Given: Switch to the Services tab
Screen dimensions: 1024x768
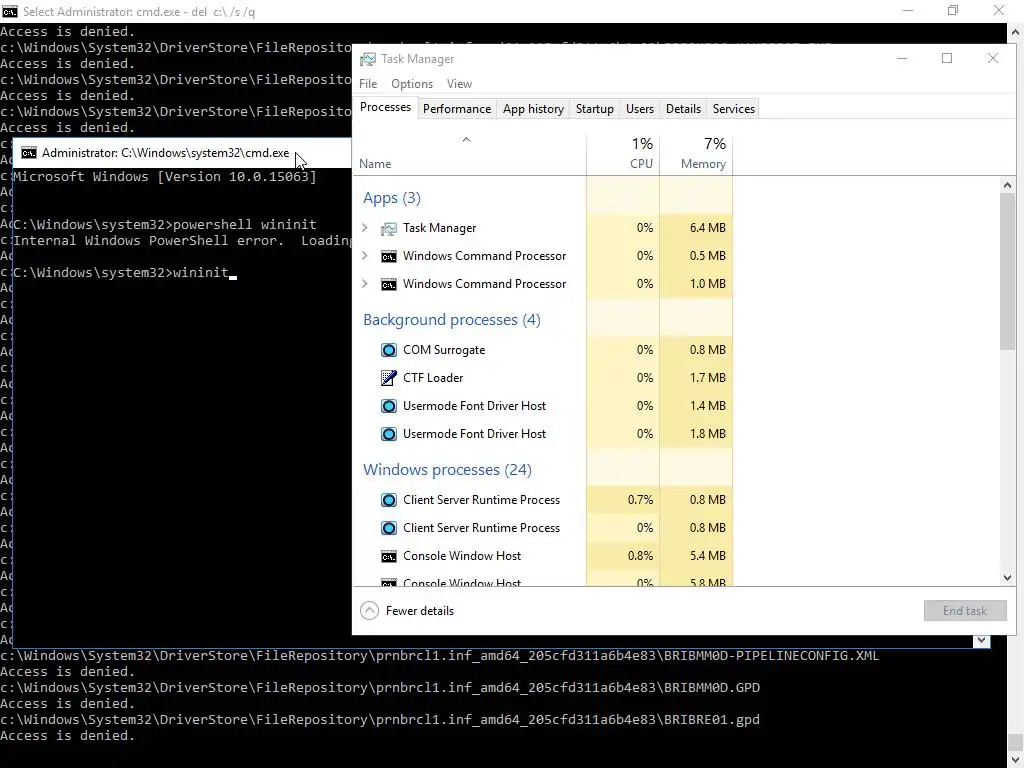Looking at the screenshot, I should pos(733,109).
